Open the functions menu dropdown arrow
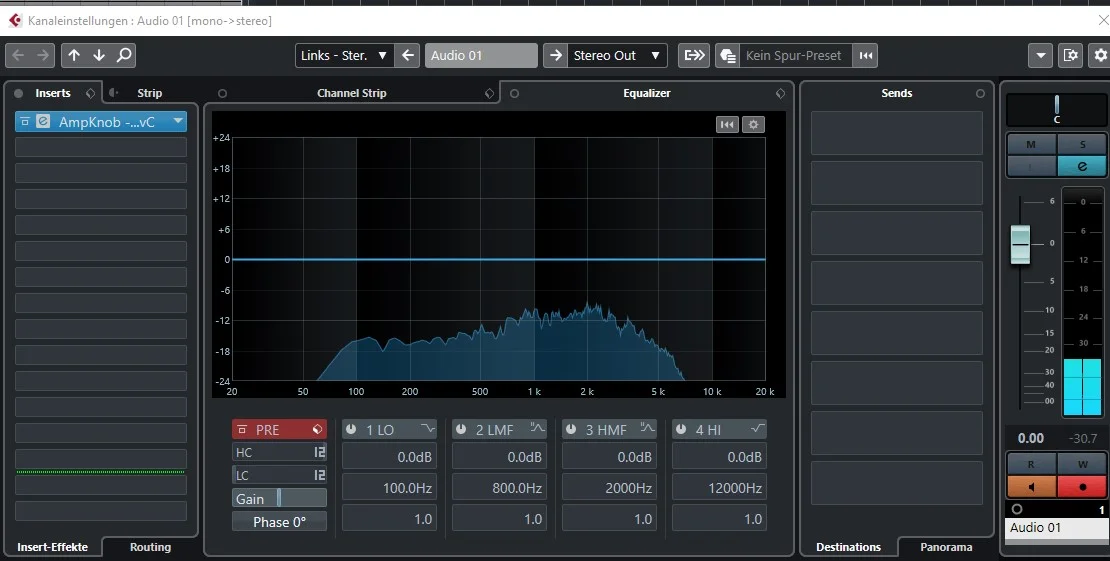 click(x=1040, y=55)
